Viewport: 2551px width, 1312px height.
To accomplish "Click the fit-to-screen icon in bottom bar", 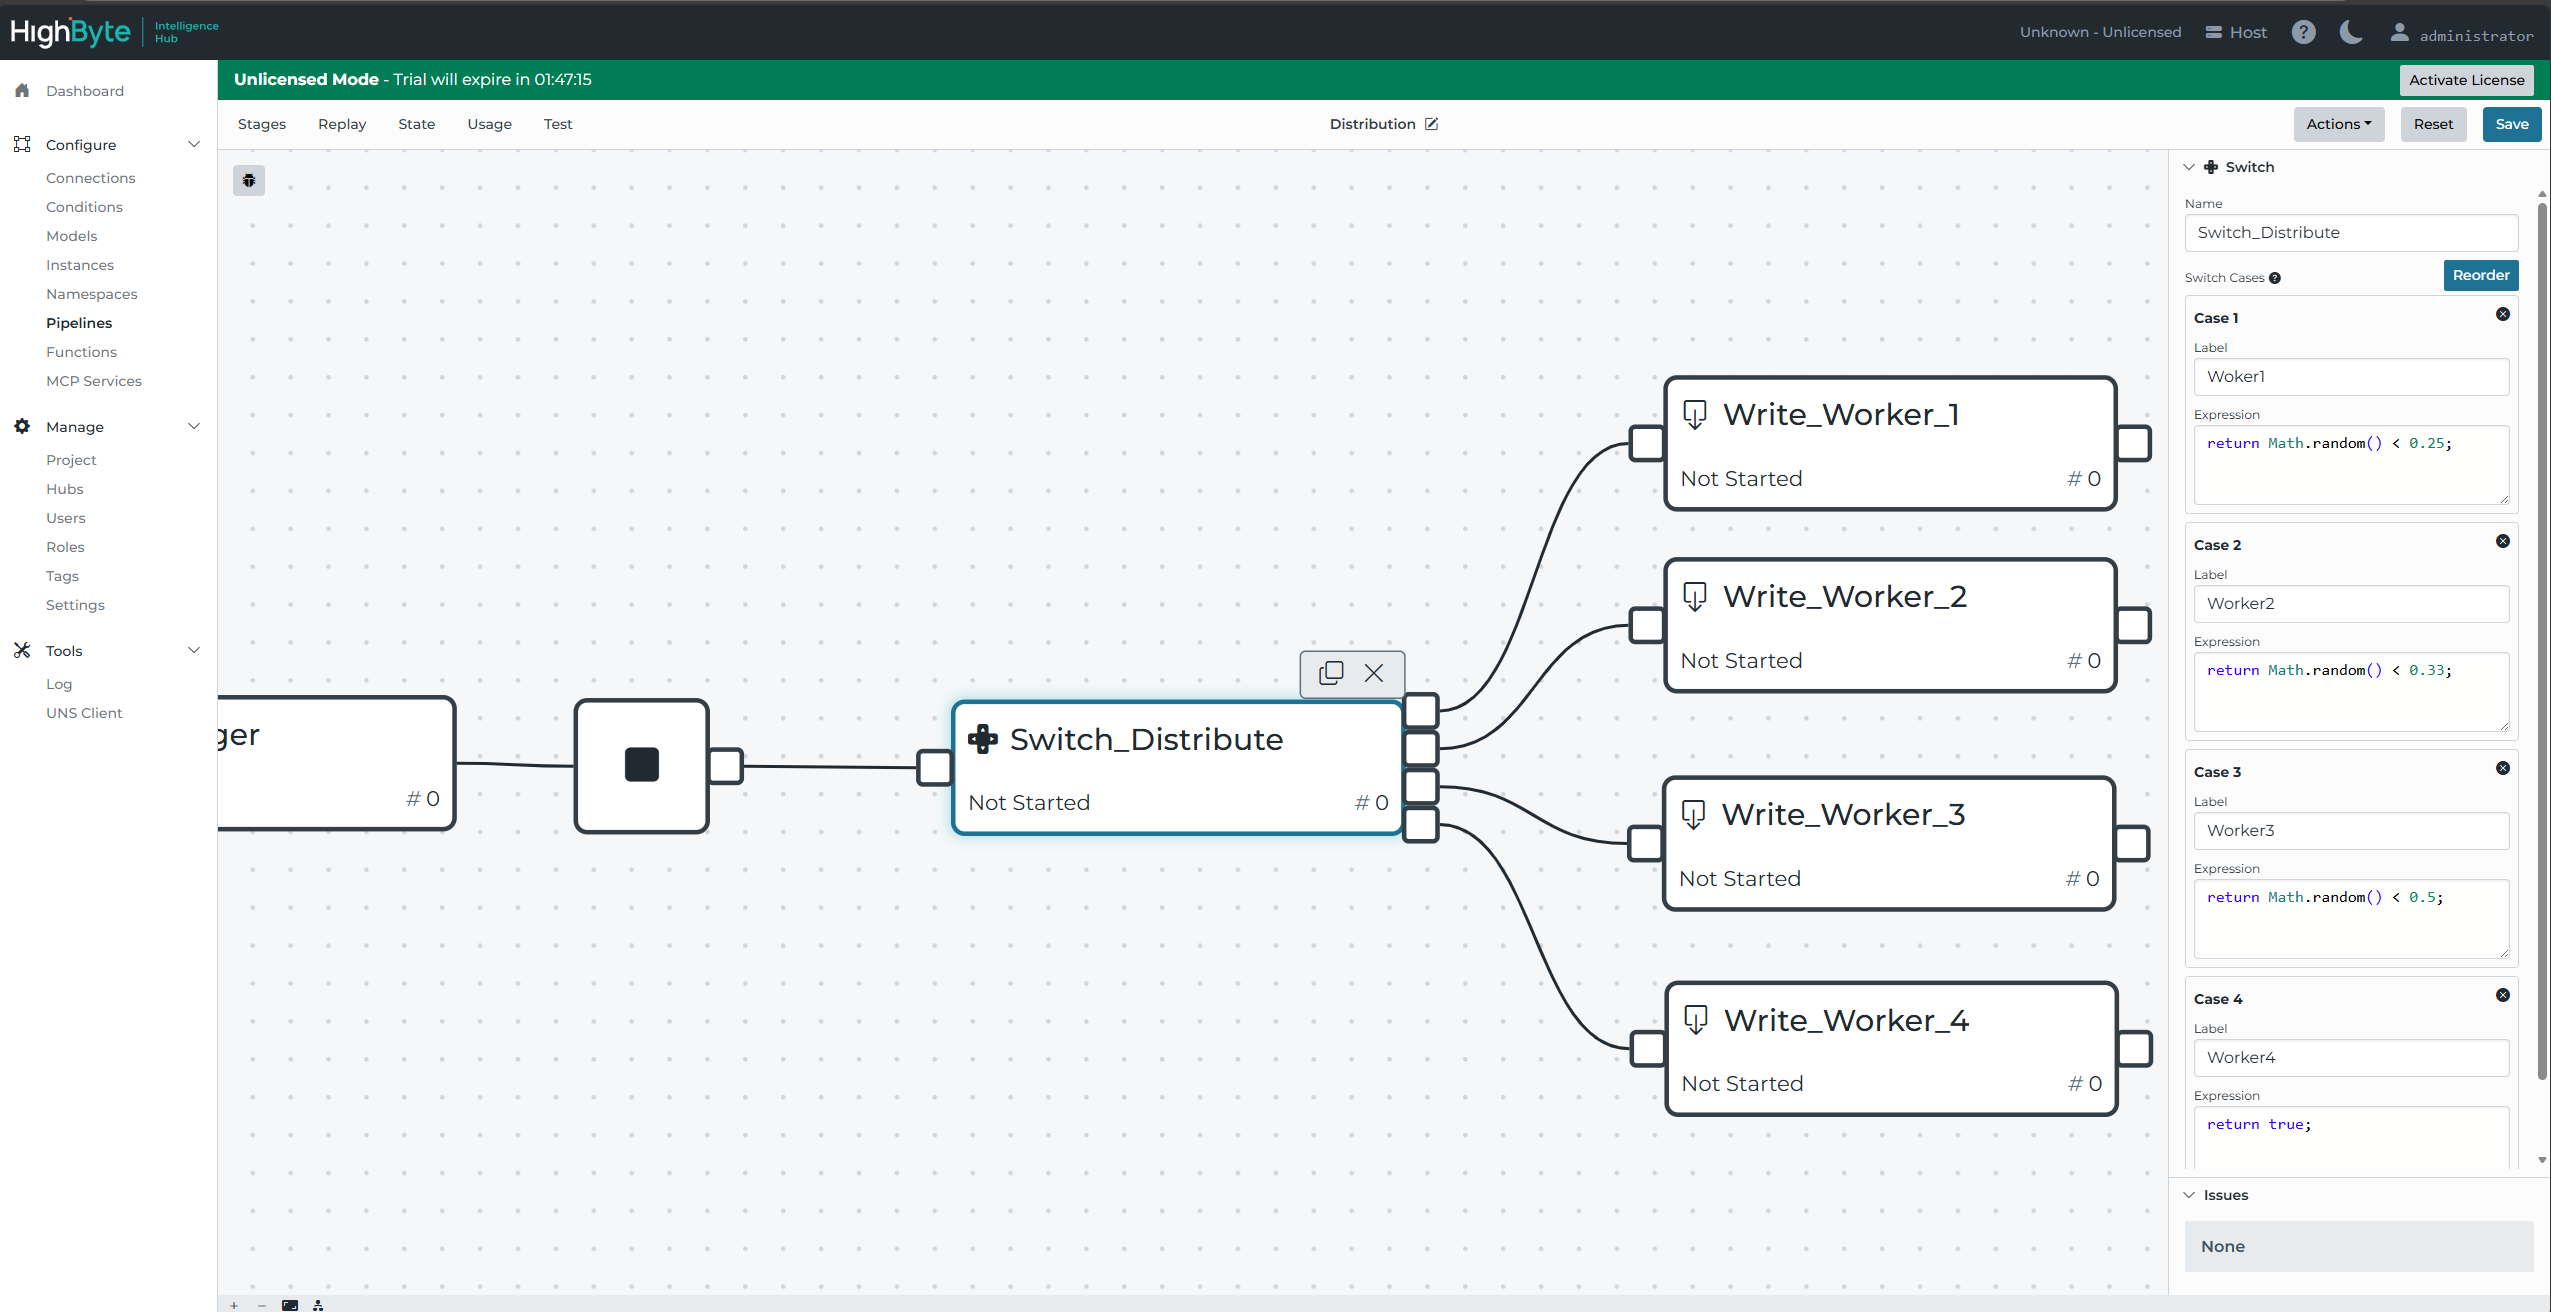I will tap(290, 1305).
